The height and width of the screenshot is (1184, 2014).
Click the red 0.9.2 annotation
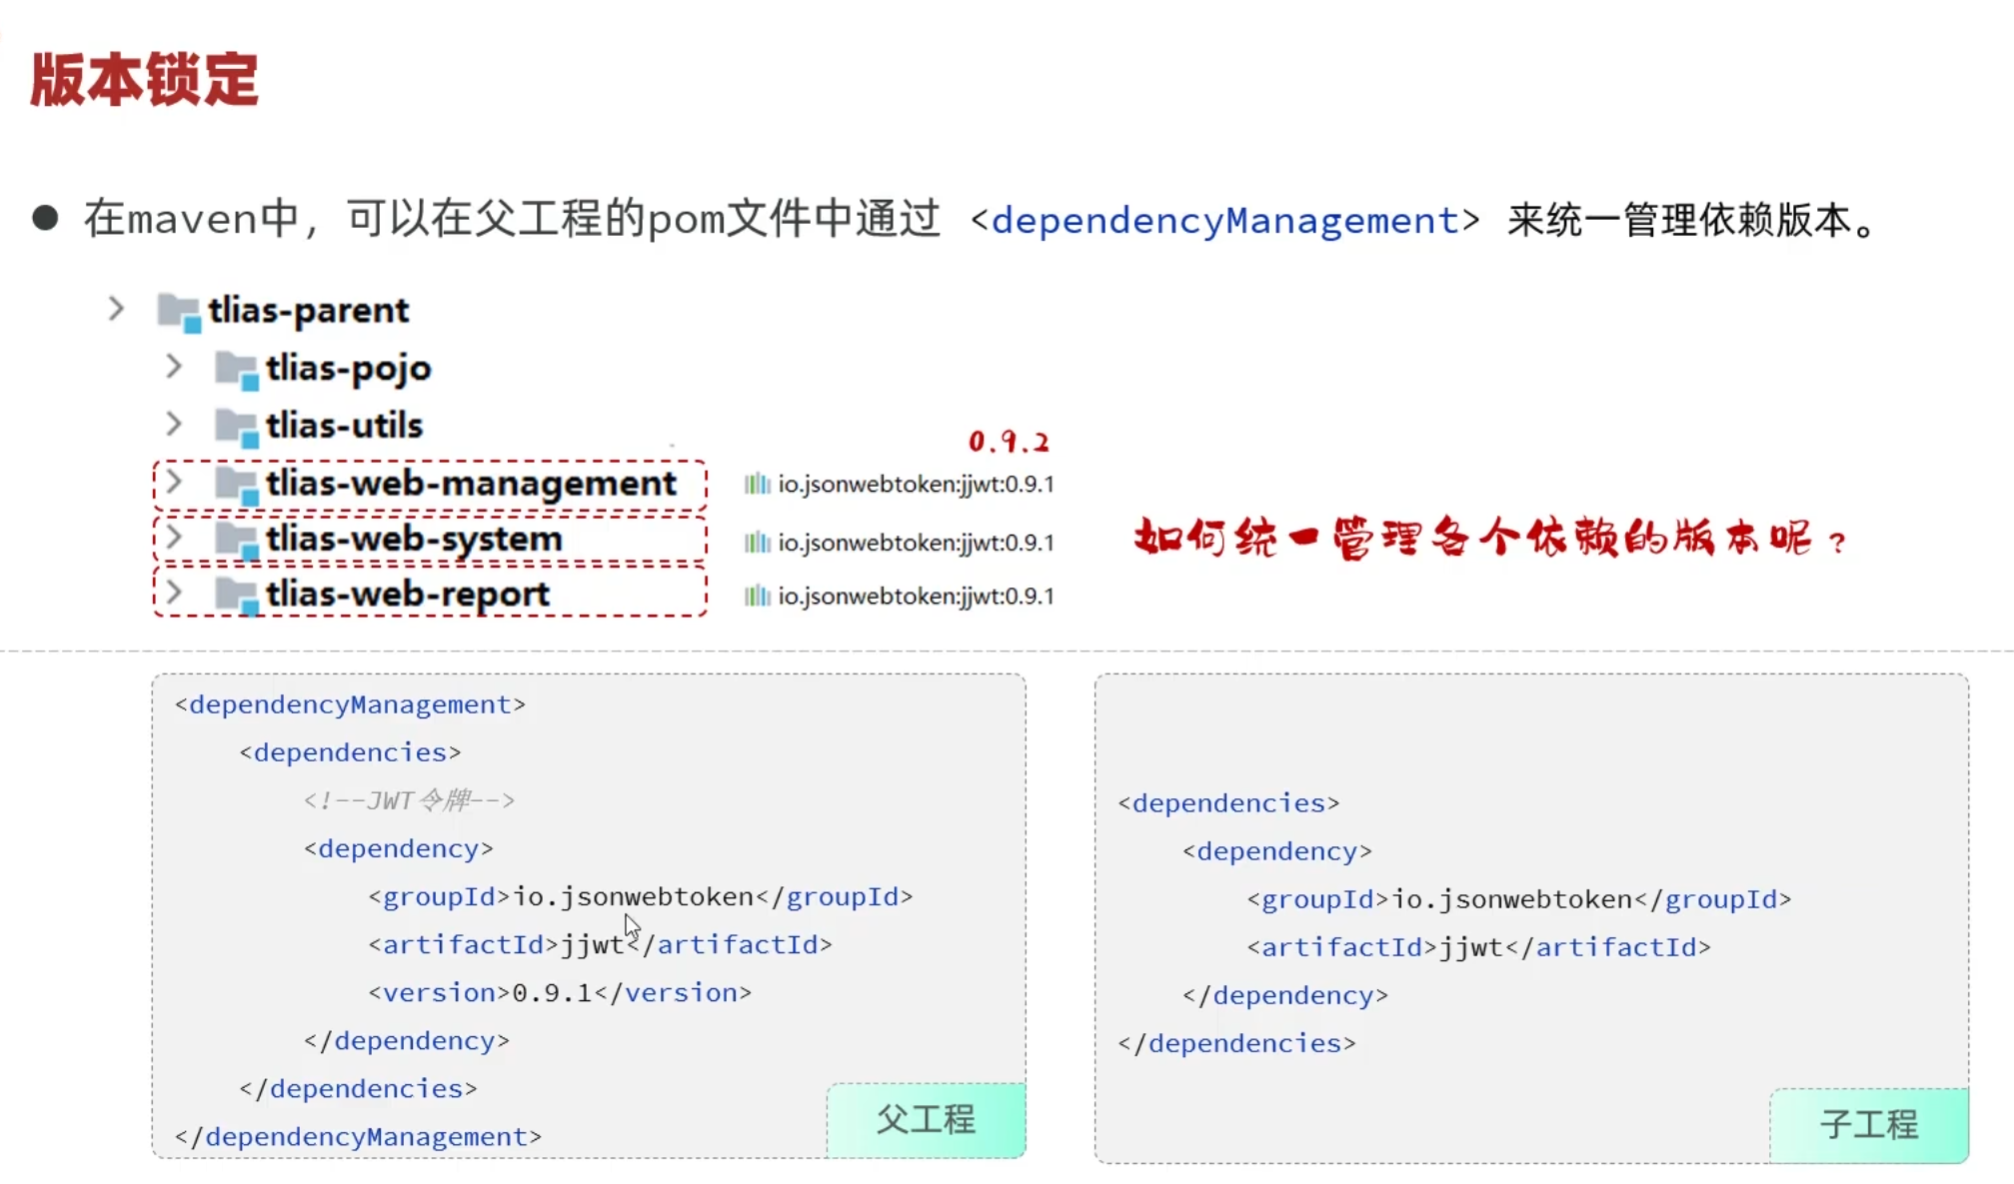click(1008, 442)
